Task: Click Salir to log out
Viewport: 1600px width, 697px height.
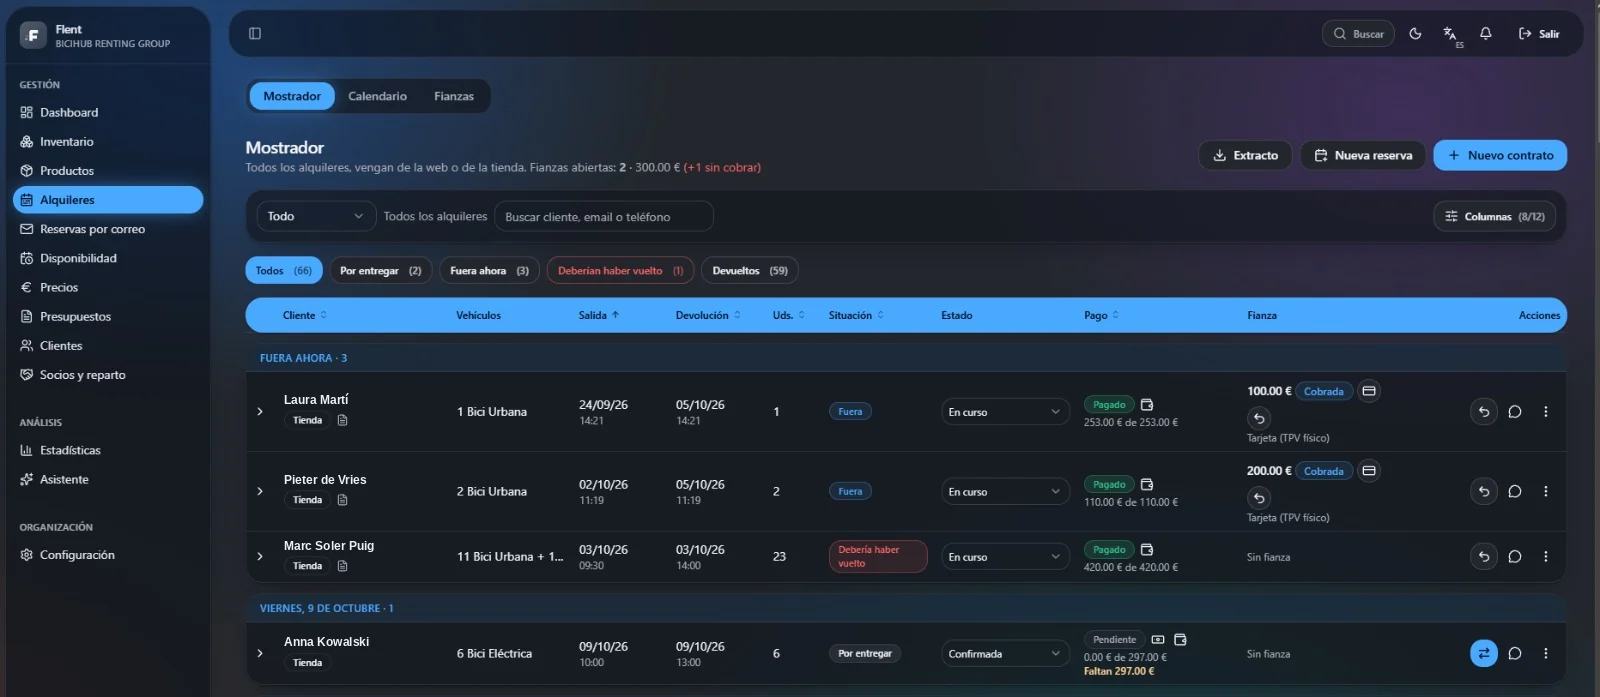Action: click(x=1539, y=34)
